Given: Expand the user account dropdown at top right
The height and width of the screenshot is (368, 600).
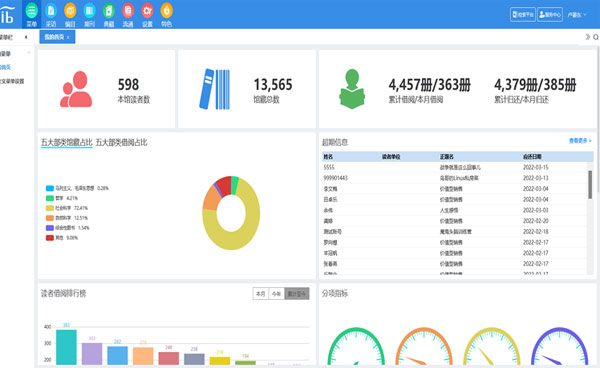Looking at the screenshot, I should [577, 15].
